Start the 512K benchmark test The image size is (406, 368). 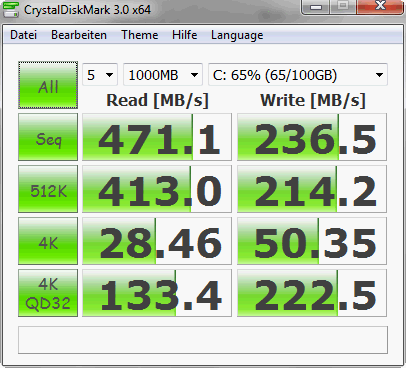(x=48, y=189)
